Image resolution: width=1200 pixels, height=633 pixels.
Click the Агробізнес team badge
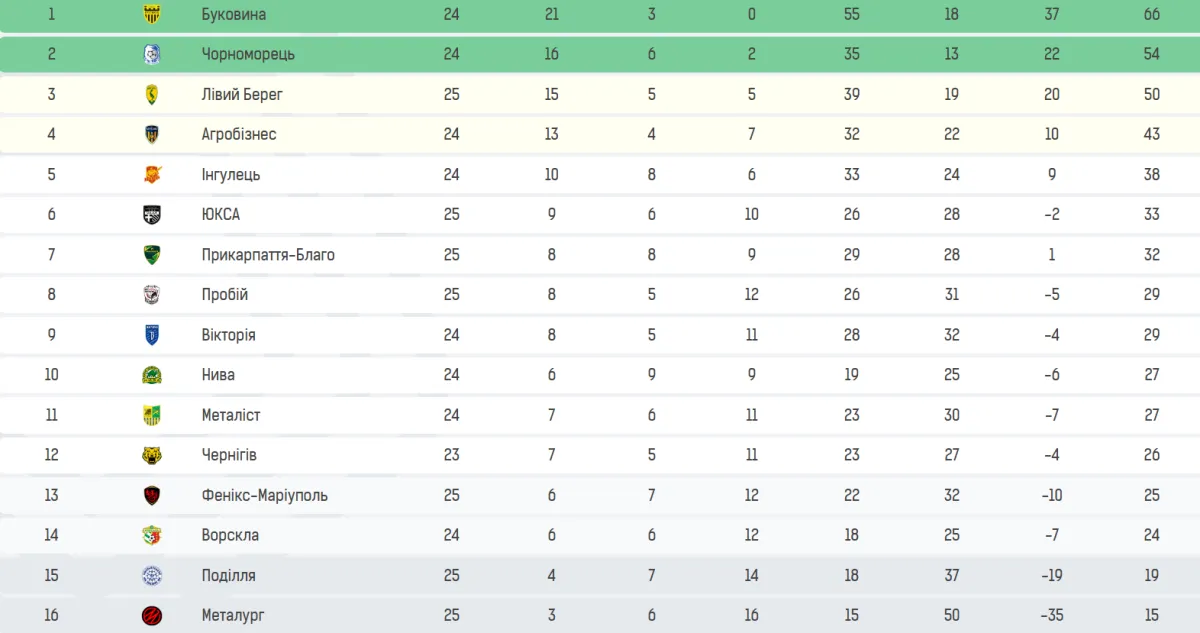(x=152, y=134)
